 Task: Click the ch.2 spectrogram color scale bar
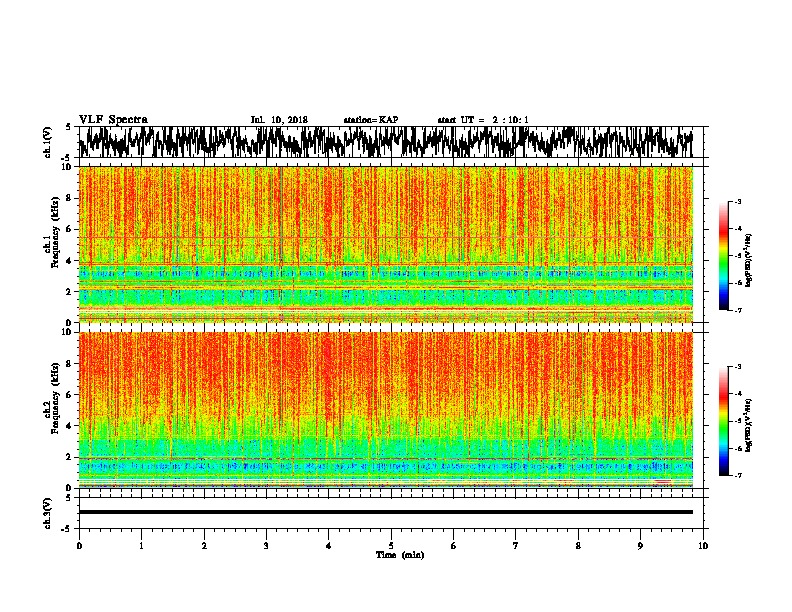tap(723, 421)
